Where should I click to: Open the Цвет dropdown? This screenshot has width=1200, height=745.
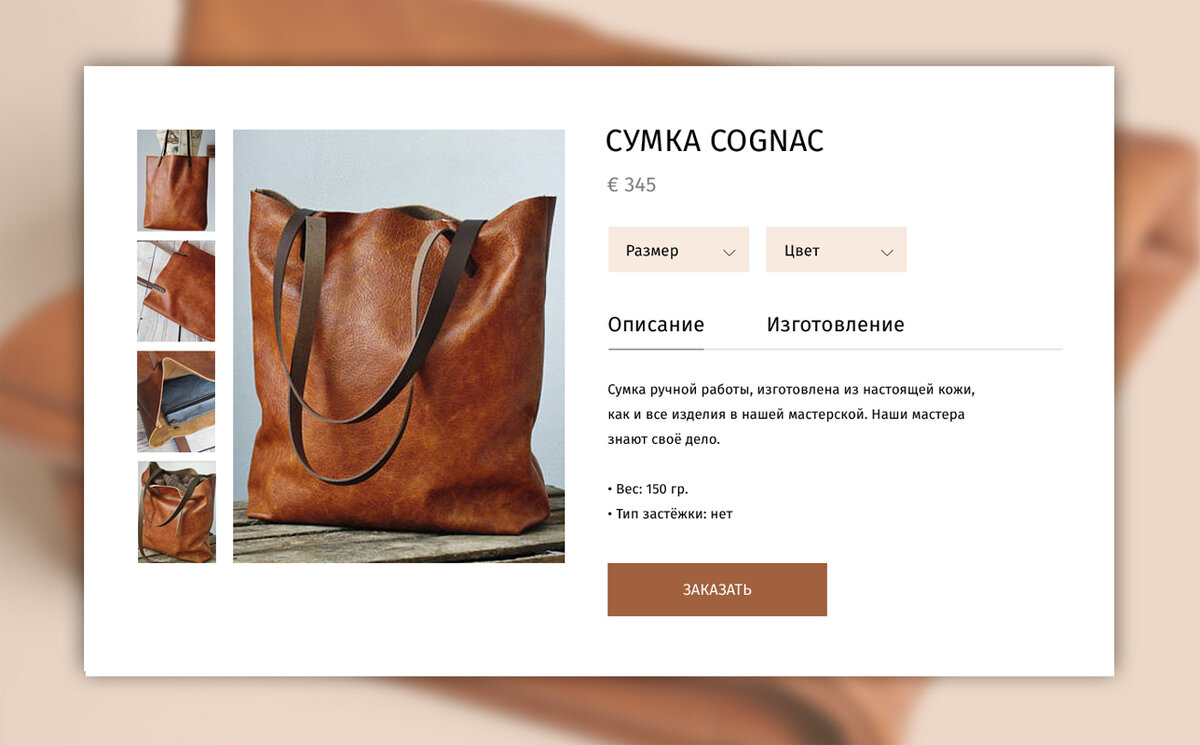[x=836, y=249]
